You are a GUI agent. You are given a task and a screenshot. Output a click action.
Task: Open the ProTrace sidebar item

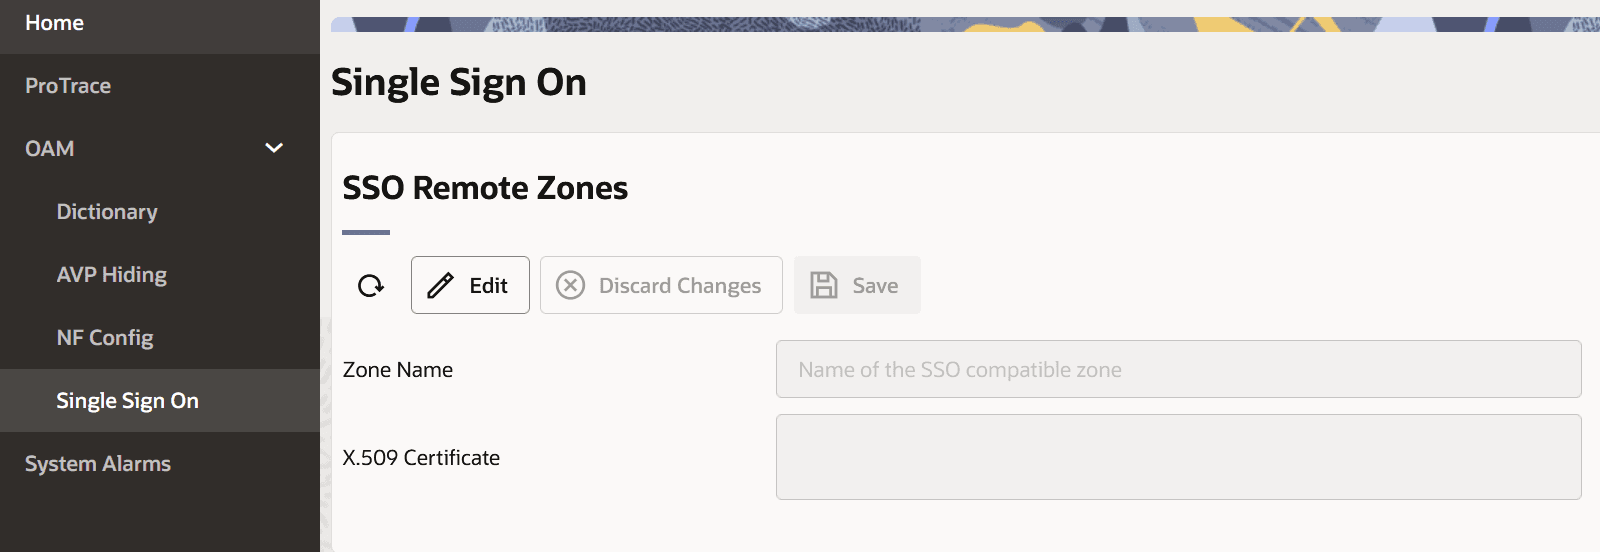click(68, 86)
